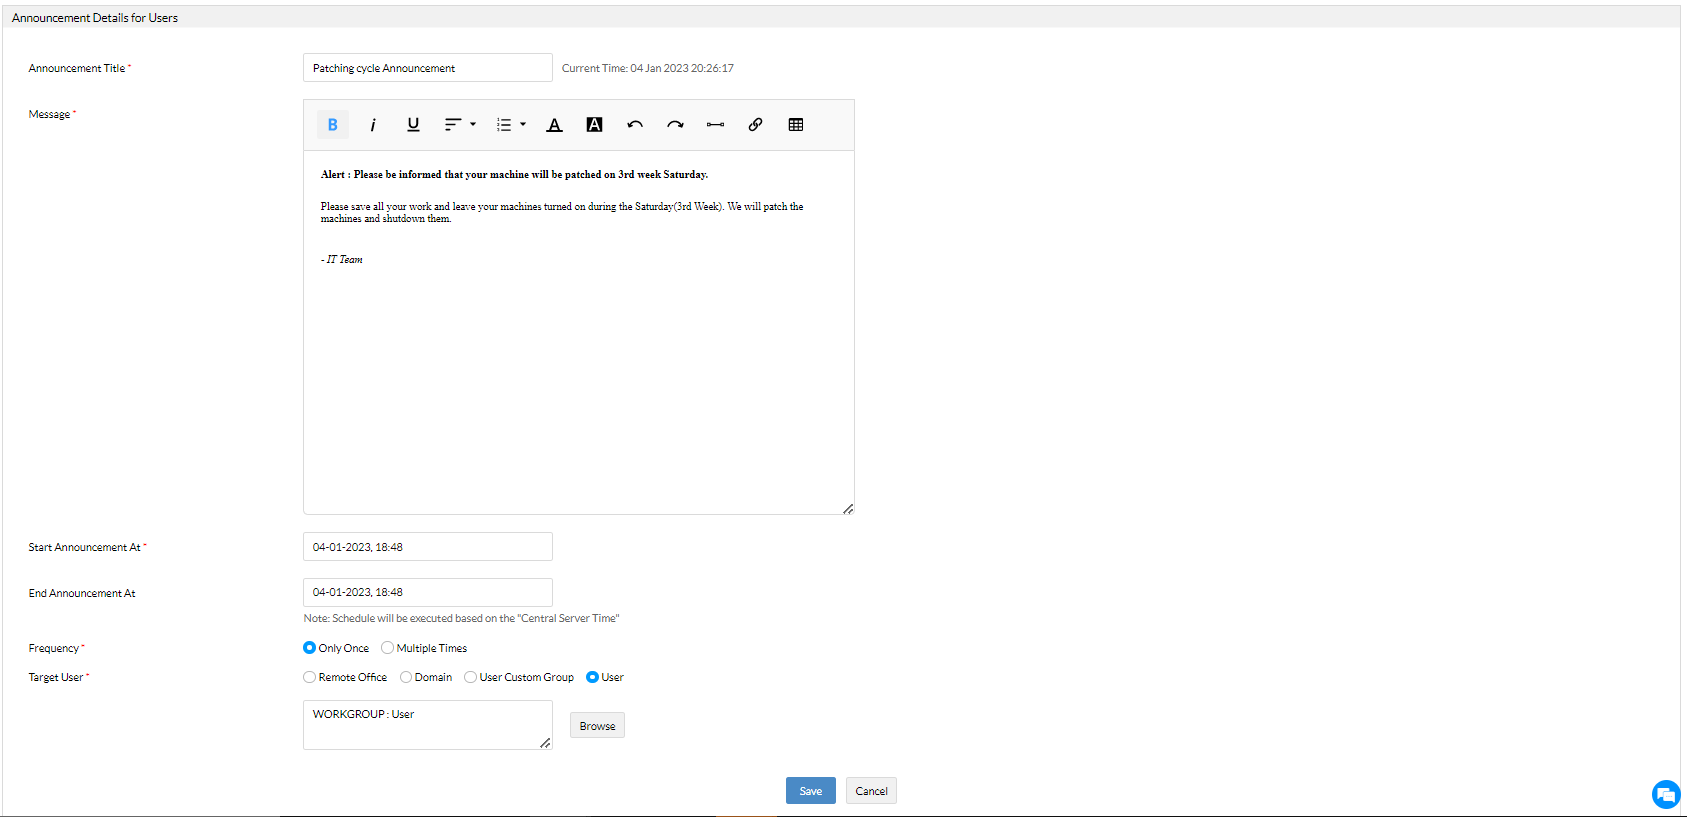Select the Only Once frequency option

point(310,648)
